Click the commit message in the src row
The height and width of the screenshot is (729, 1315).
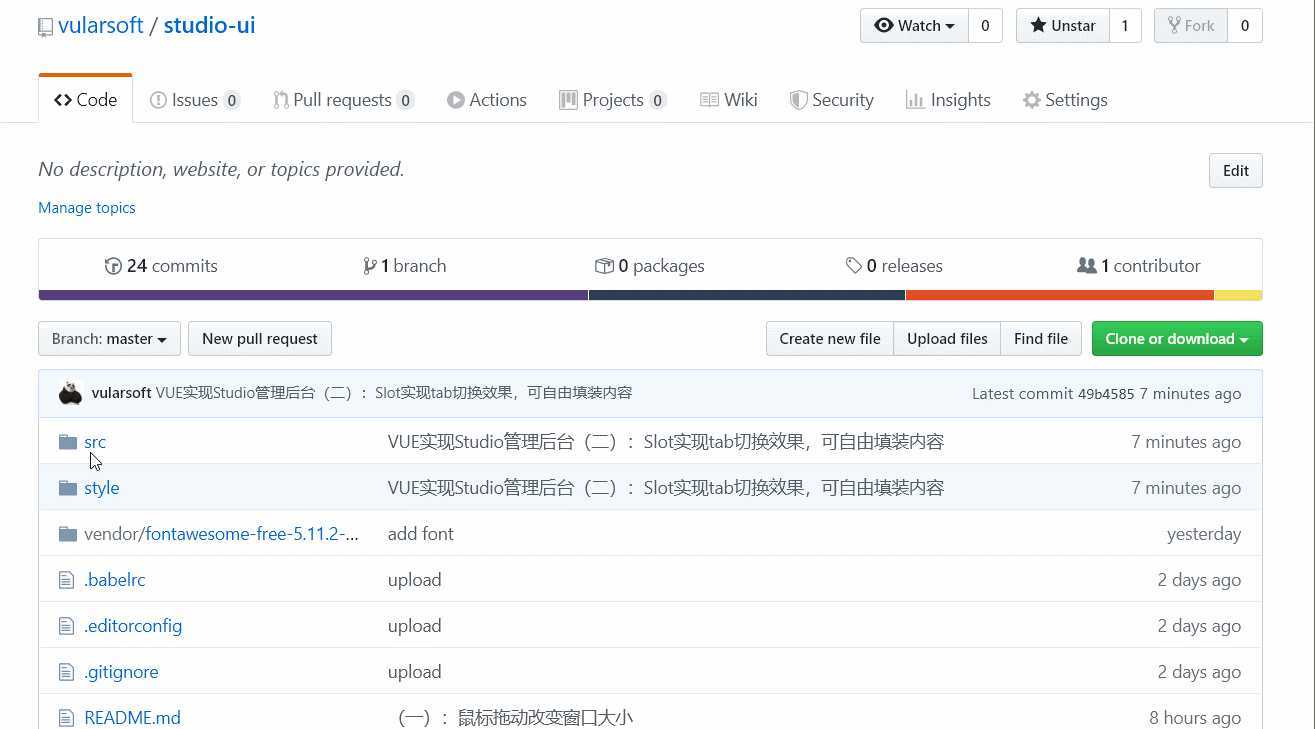pyautogui.click(x=666, y=442)
